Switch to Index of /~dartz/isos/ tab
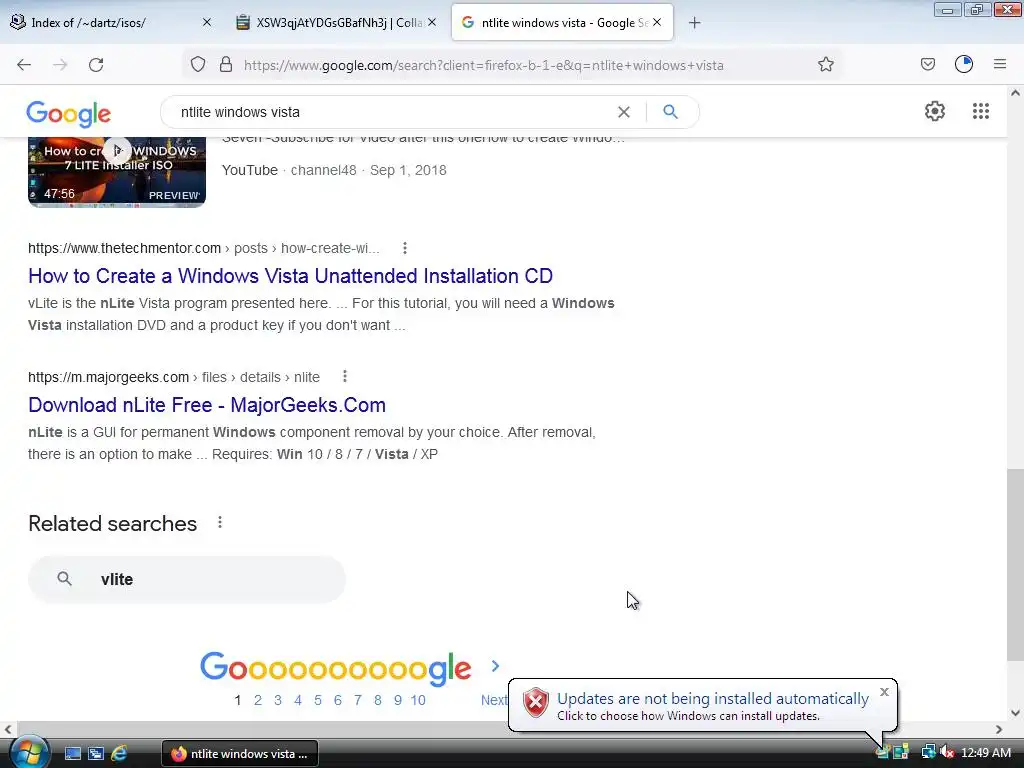Screen dimensions: 1024x768 point(111,22)
